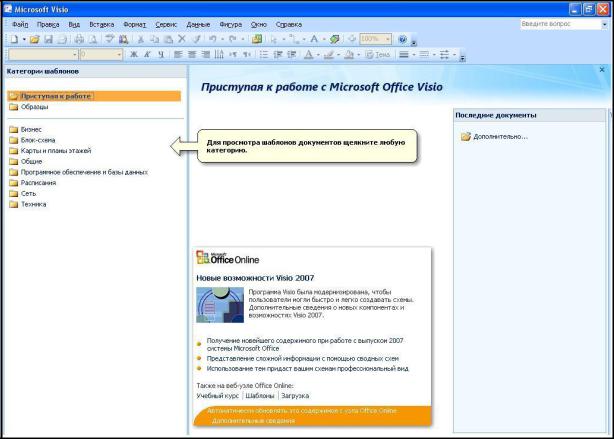
Task: Click the Print icon
Action: click(79, 39)
